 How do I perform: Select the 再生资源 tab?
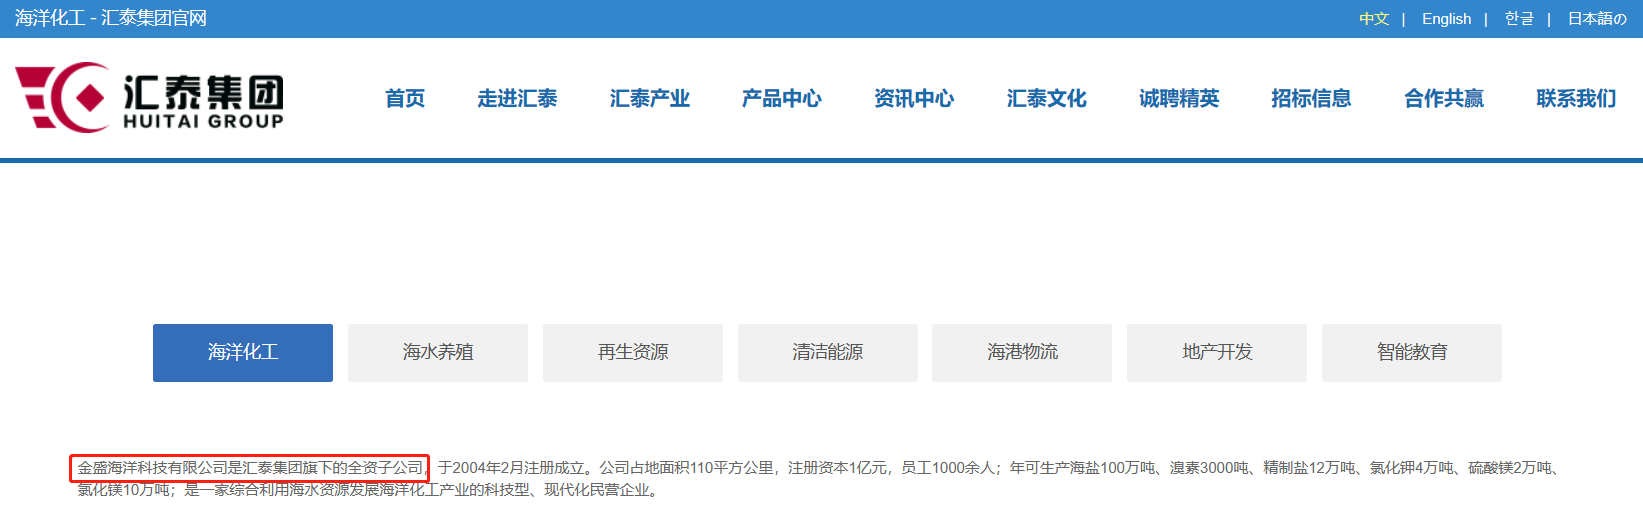(633, 352)
